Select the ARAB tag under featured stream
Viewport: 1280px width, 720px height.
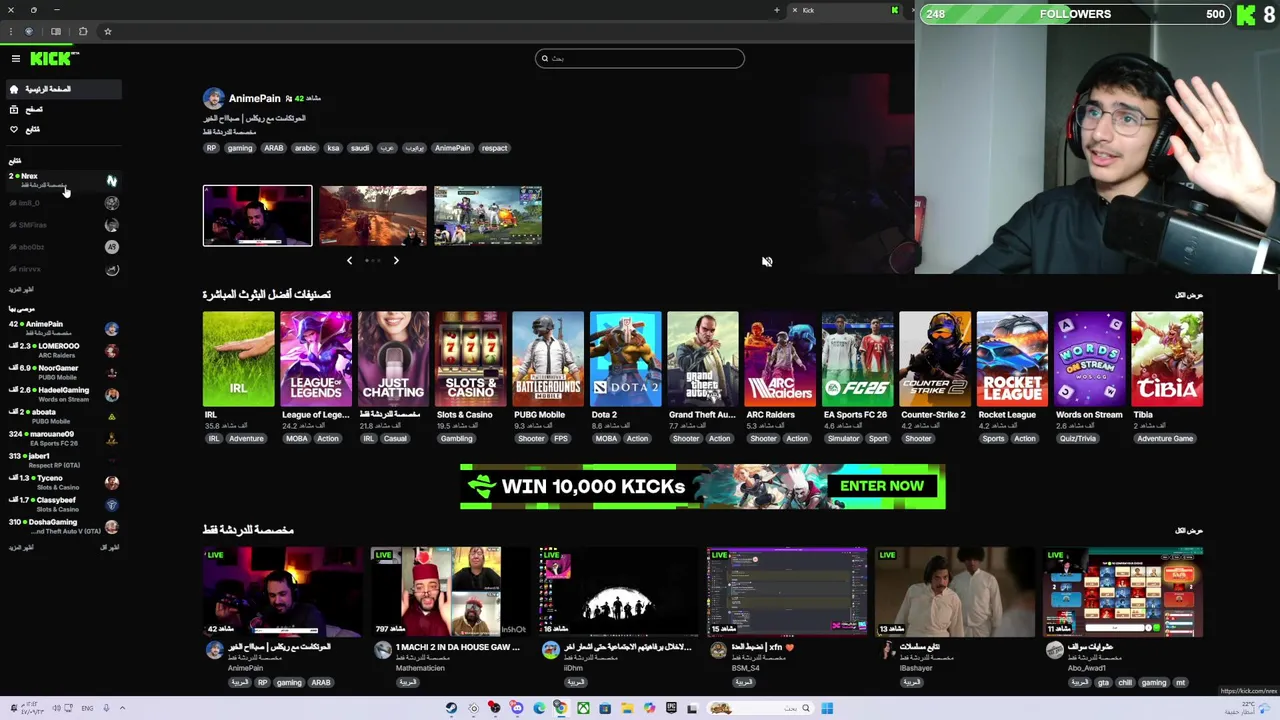(x=273, y=148)
